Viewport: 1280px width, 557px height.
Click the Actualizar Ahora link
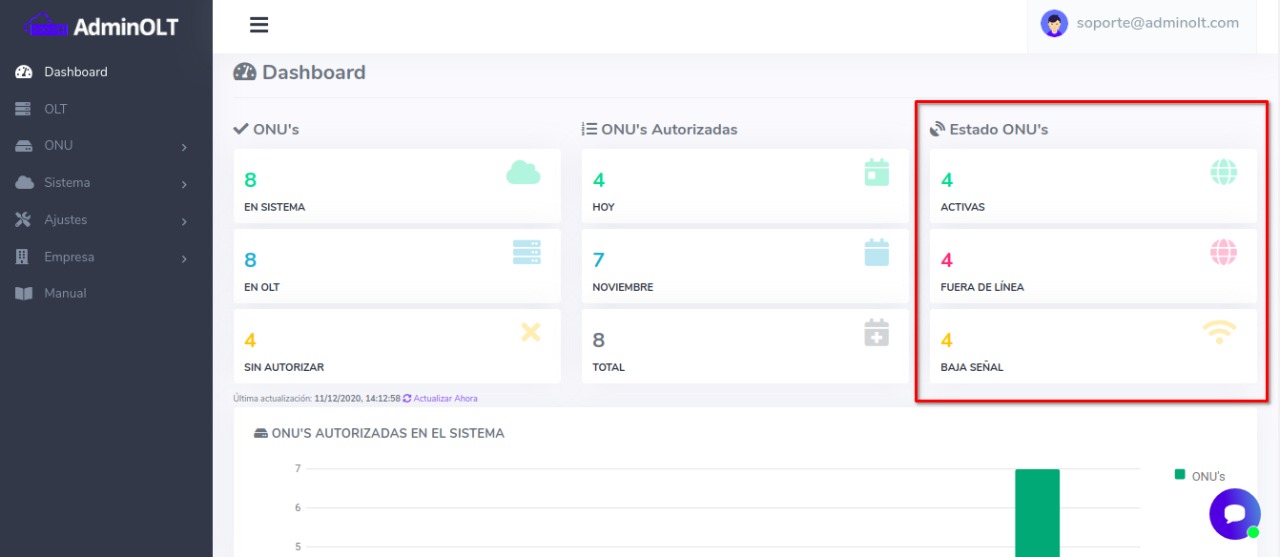click(x=445, y=398)
